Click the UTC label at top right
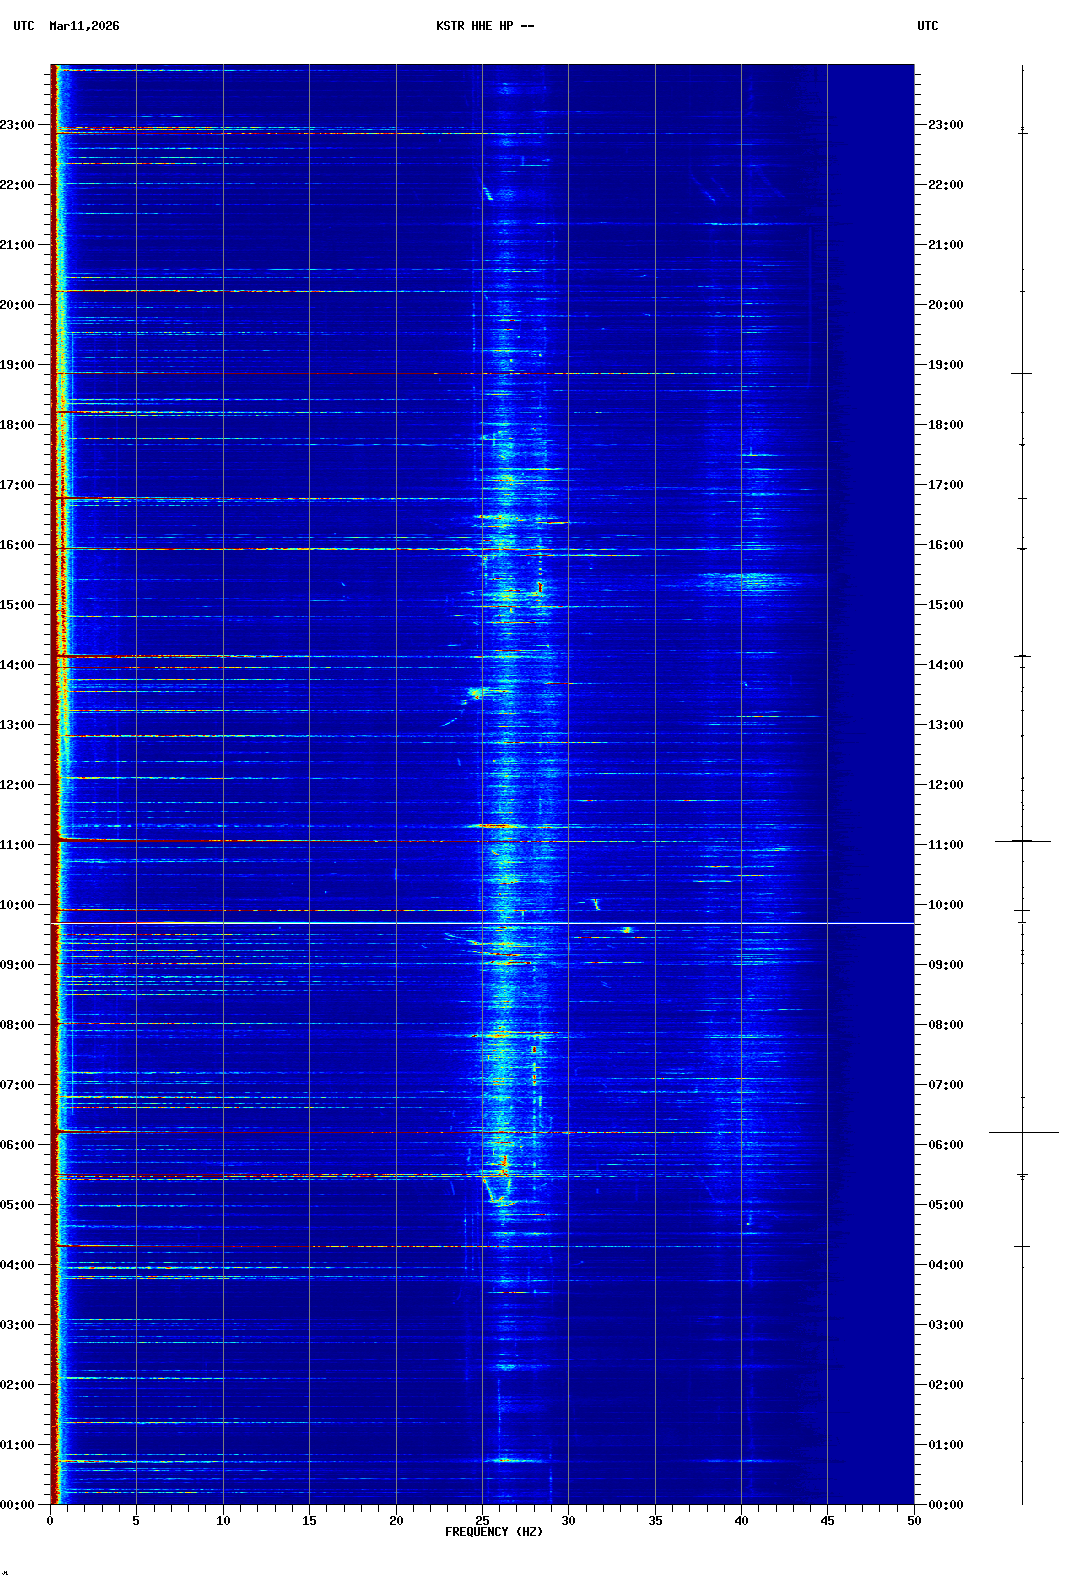 point(927,26)
